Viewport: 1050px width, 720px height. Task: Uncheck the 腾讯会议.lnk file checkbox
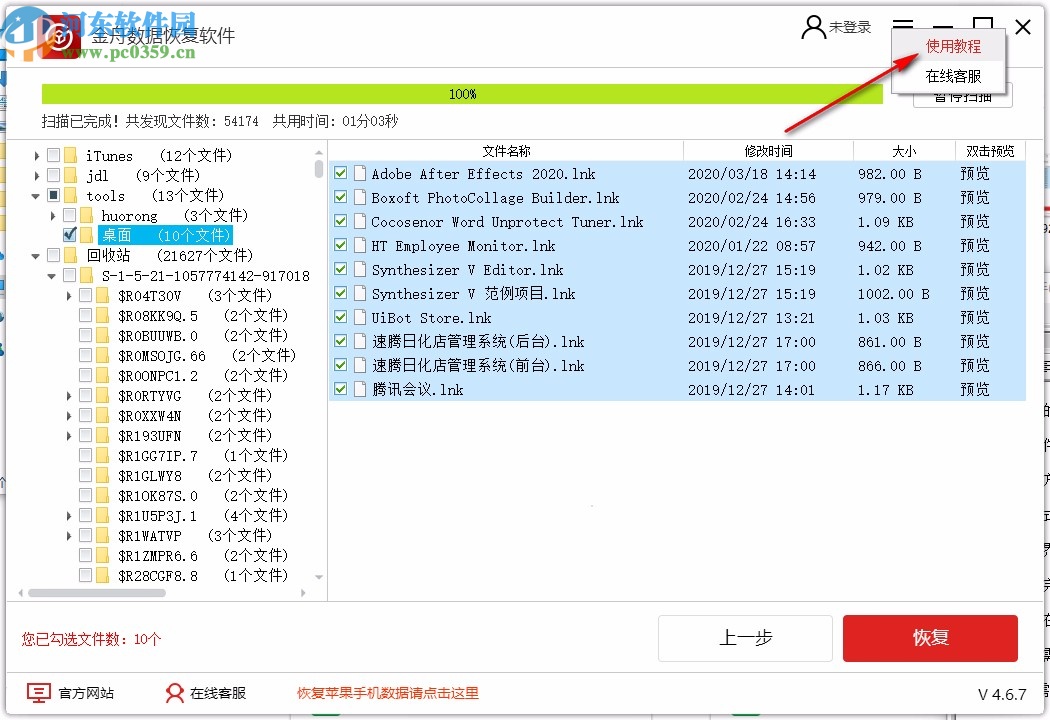tap(340, 390)
